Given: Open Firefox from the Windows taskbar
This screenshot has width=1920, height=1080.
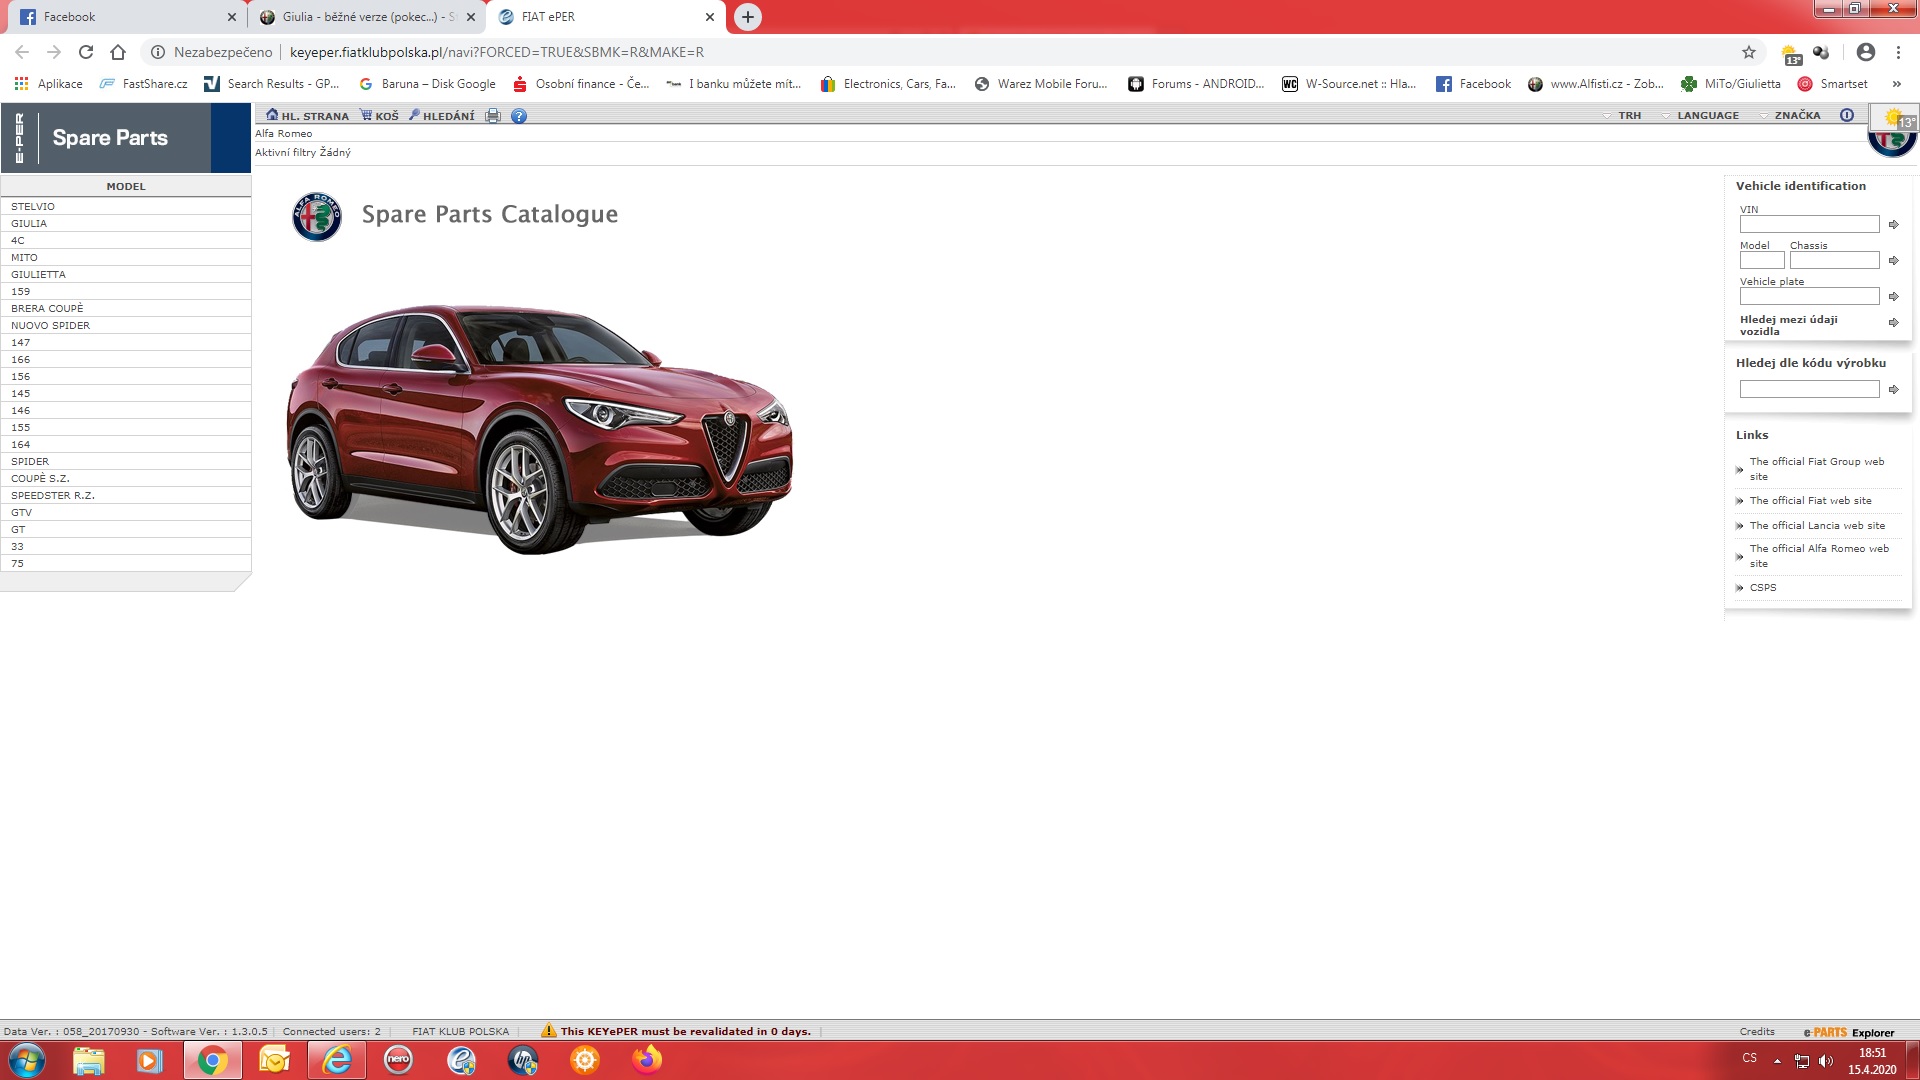Looking at the screenshot, I should [647, 1060].
